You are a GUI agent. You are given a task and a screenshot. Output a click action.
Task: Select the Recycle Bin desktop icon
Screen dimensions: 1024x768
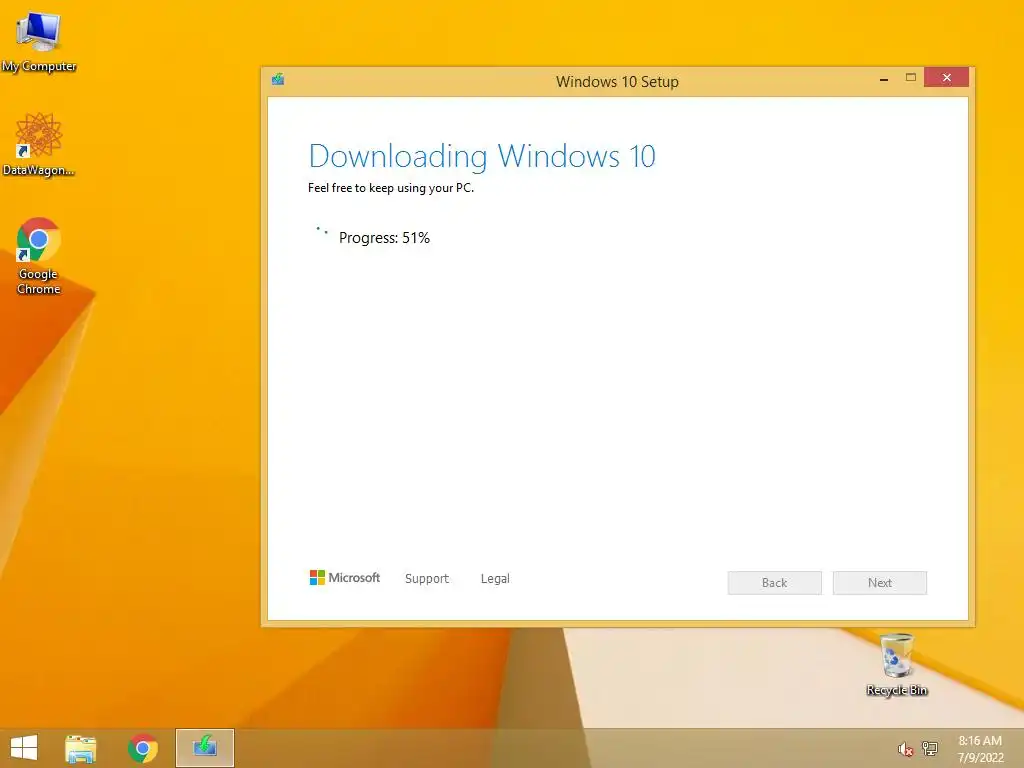(x=897, y=665)
